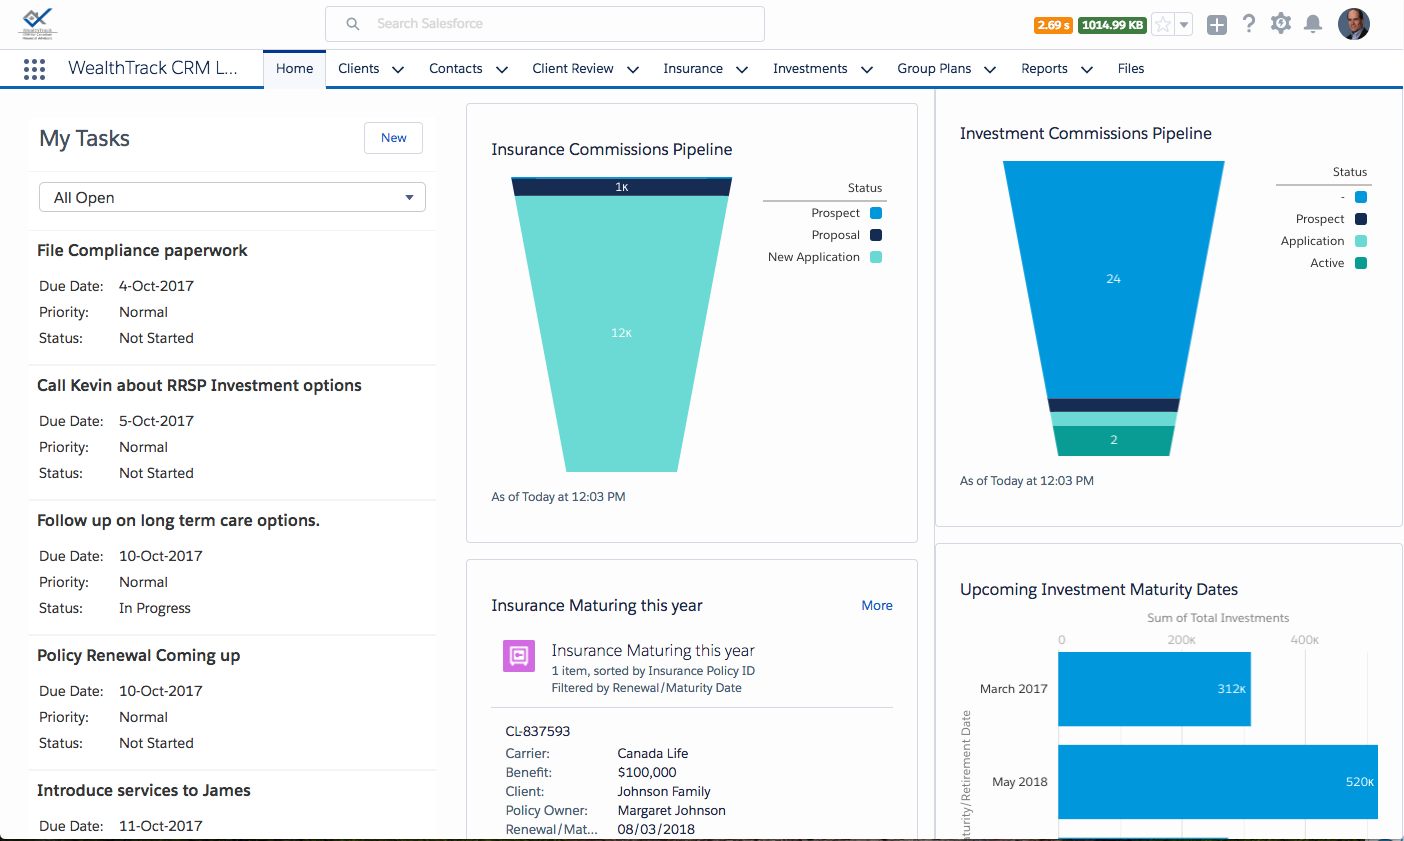The height and width of the screenshot is (841, 1404).
Task: Click the Favorites star icon
Action: 1162,25
